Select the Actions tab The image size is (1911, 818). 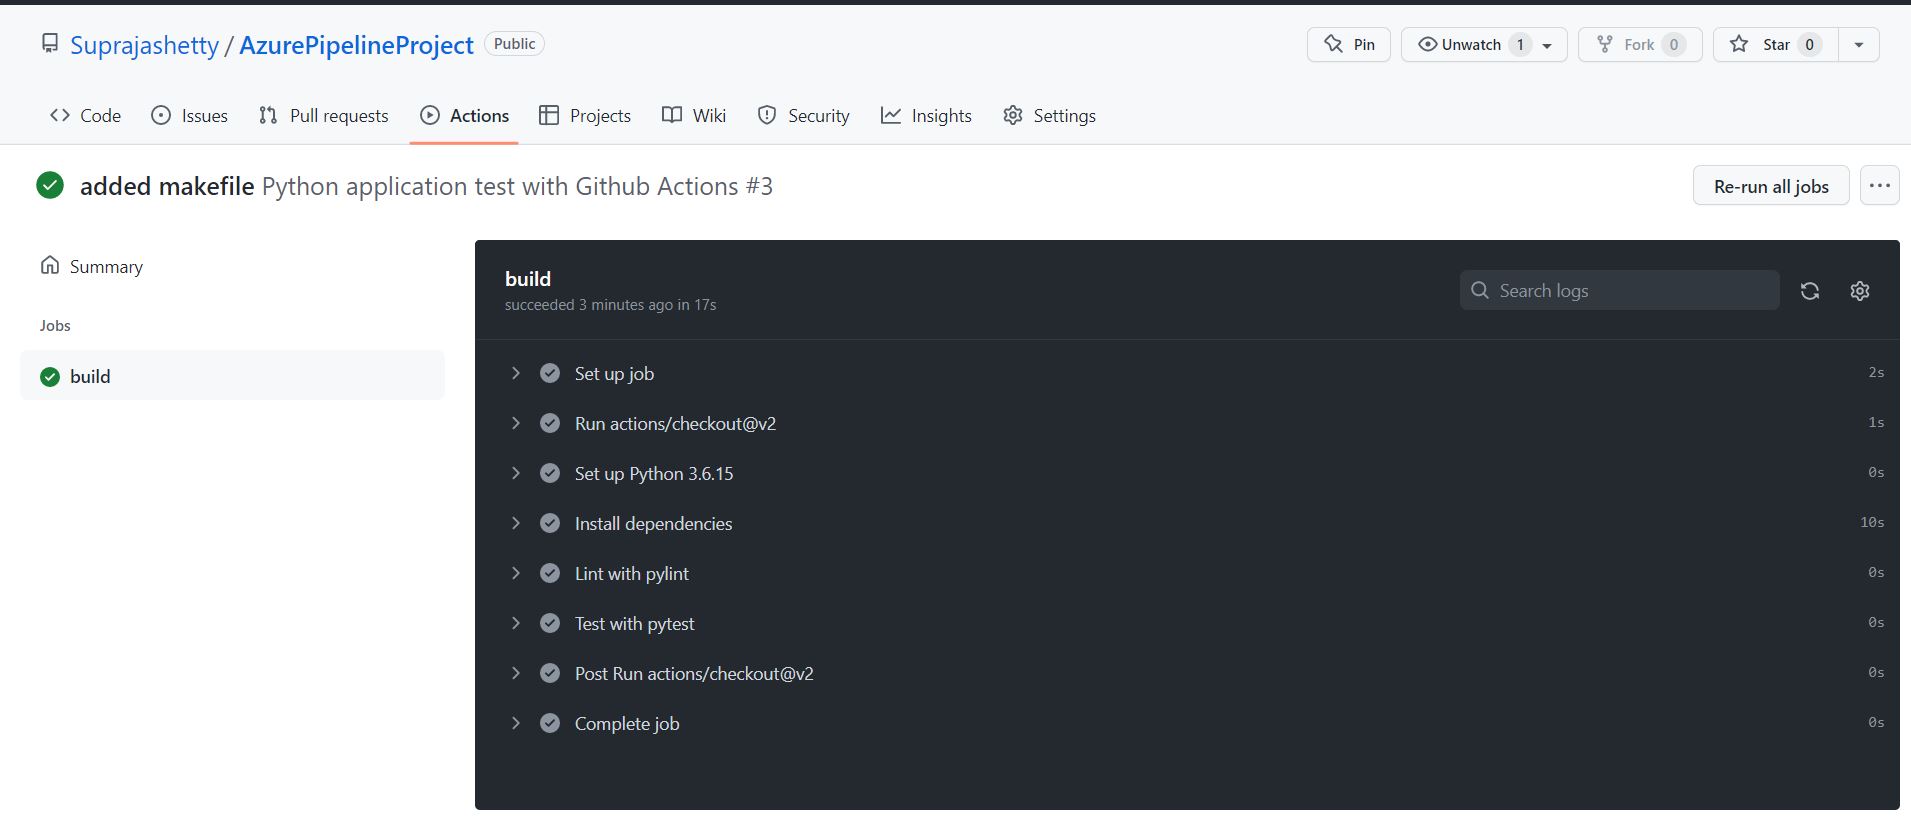(x=464, y=115)
